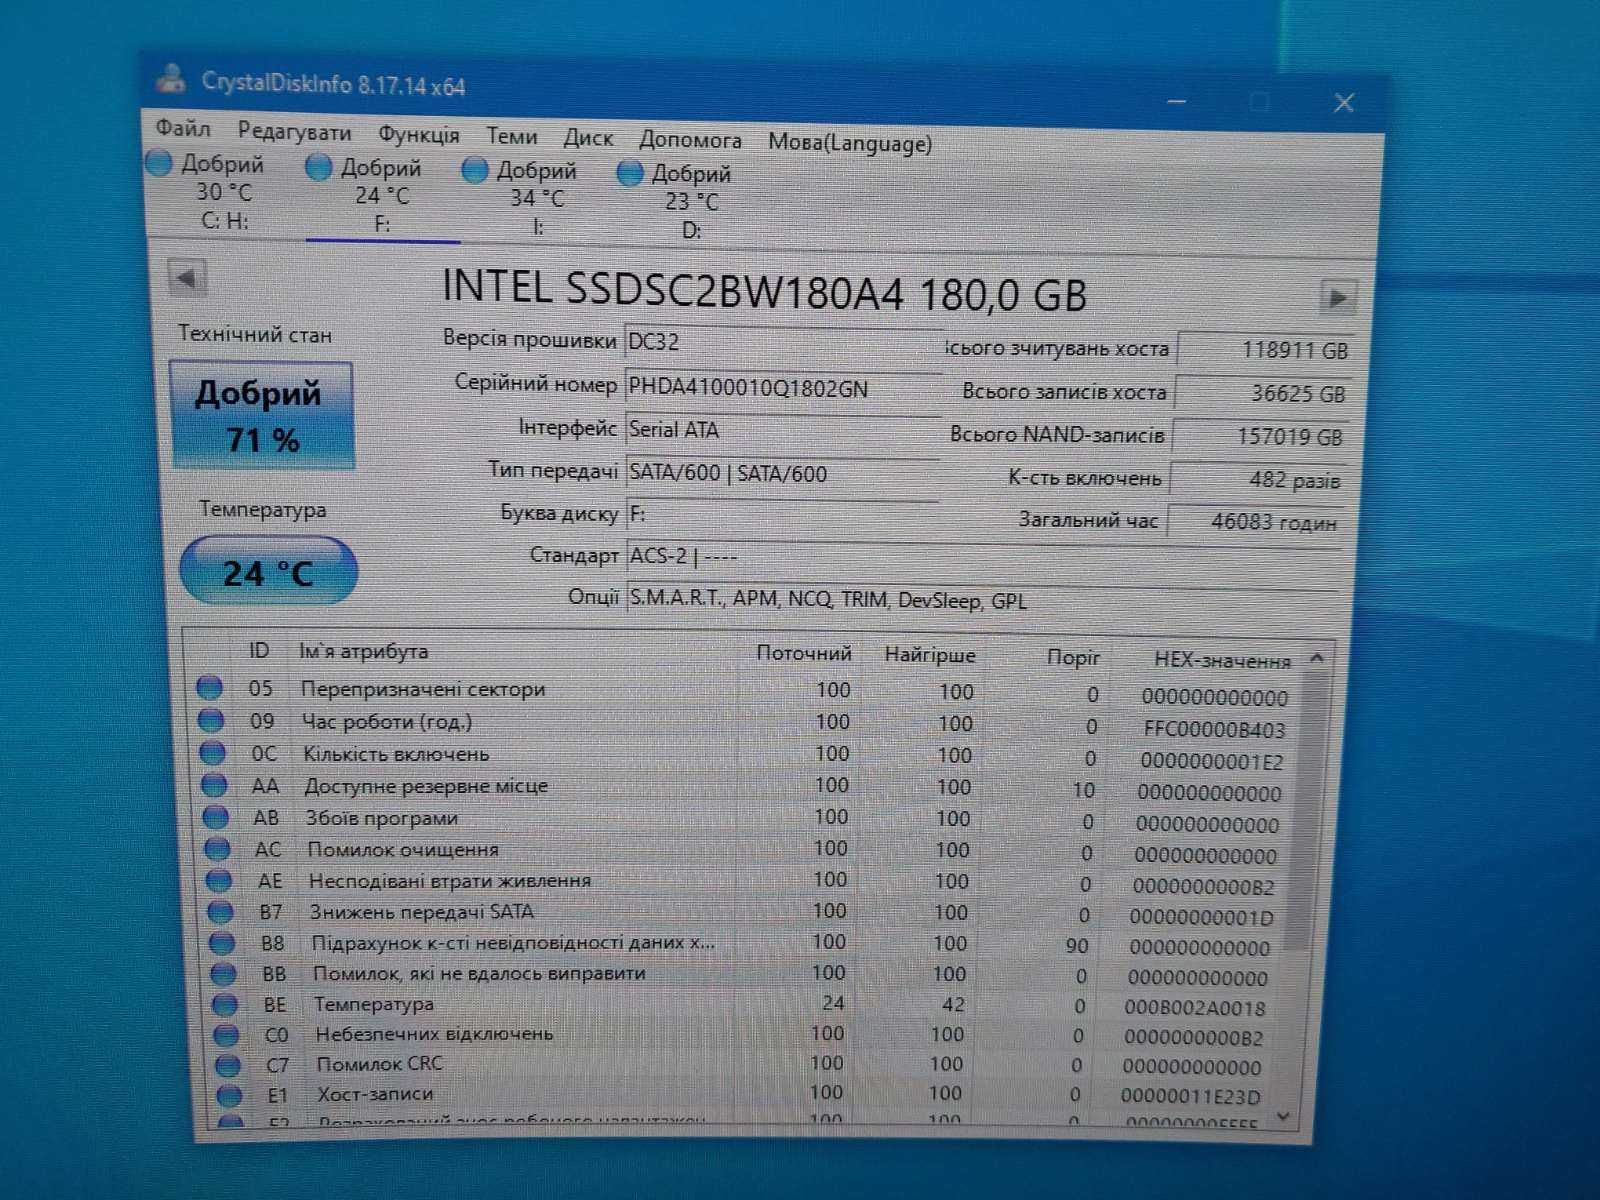
Task: Click scroll up arrow of attribute list
Action: [1316, 658]
